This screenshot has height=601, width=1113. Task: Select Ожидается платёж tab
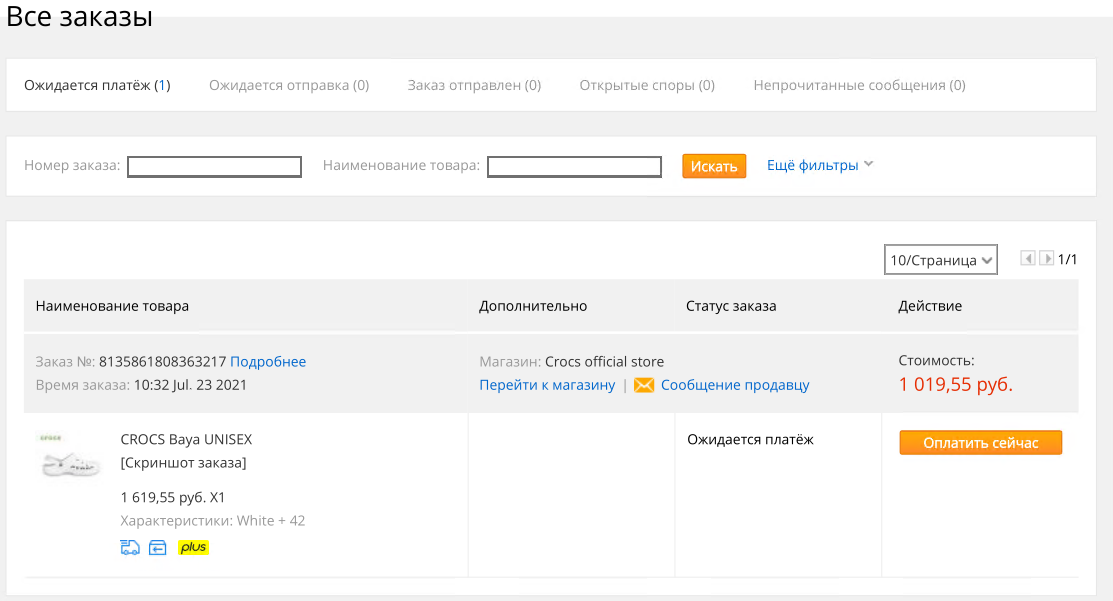click(97, 85)
